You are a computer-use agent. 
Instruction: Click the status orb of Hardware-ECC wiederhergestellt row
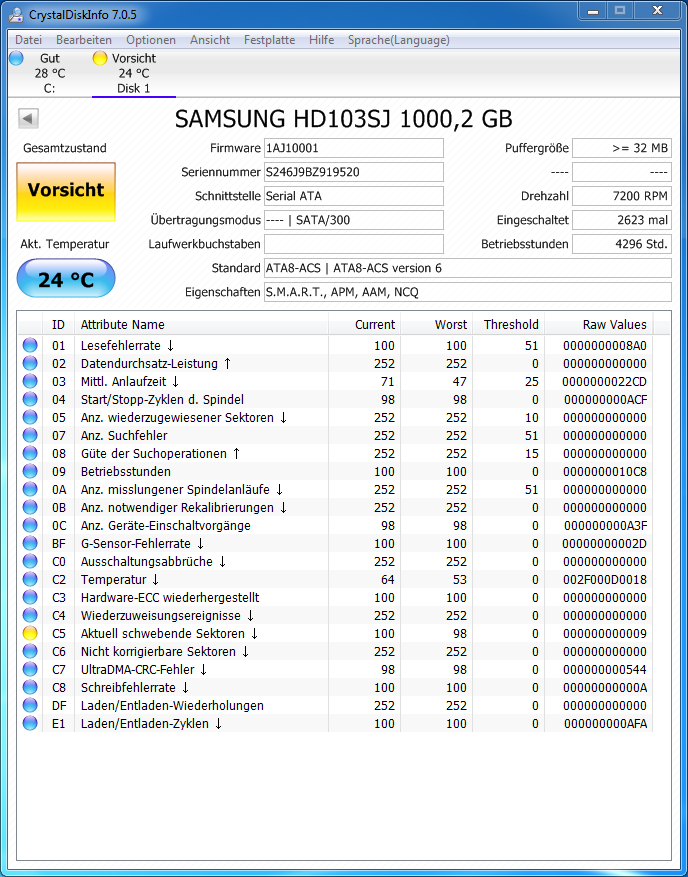[30, 597]
